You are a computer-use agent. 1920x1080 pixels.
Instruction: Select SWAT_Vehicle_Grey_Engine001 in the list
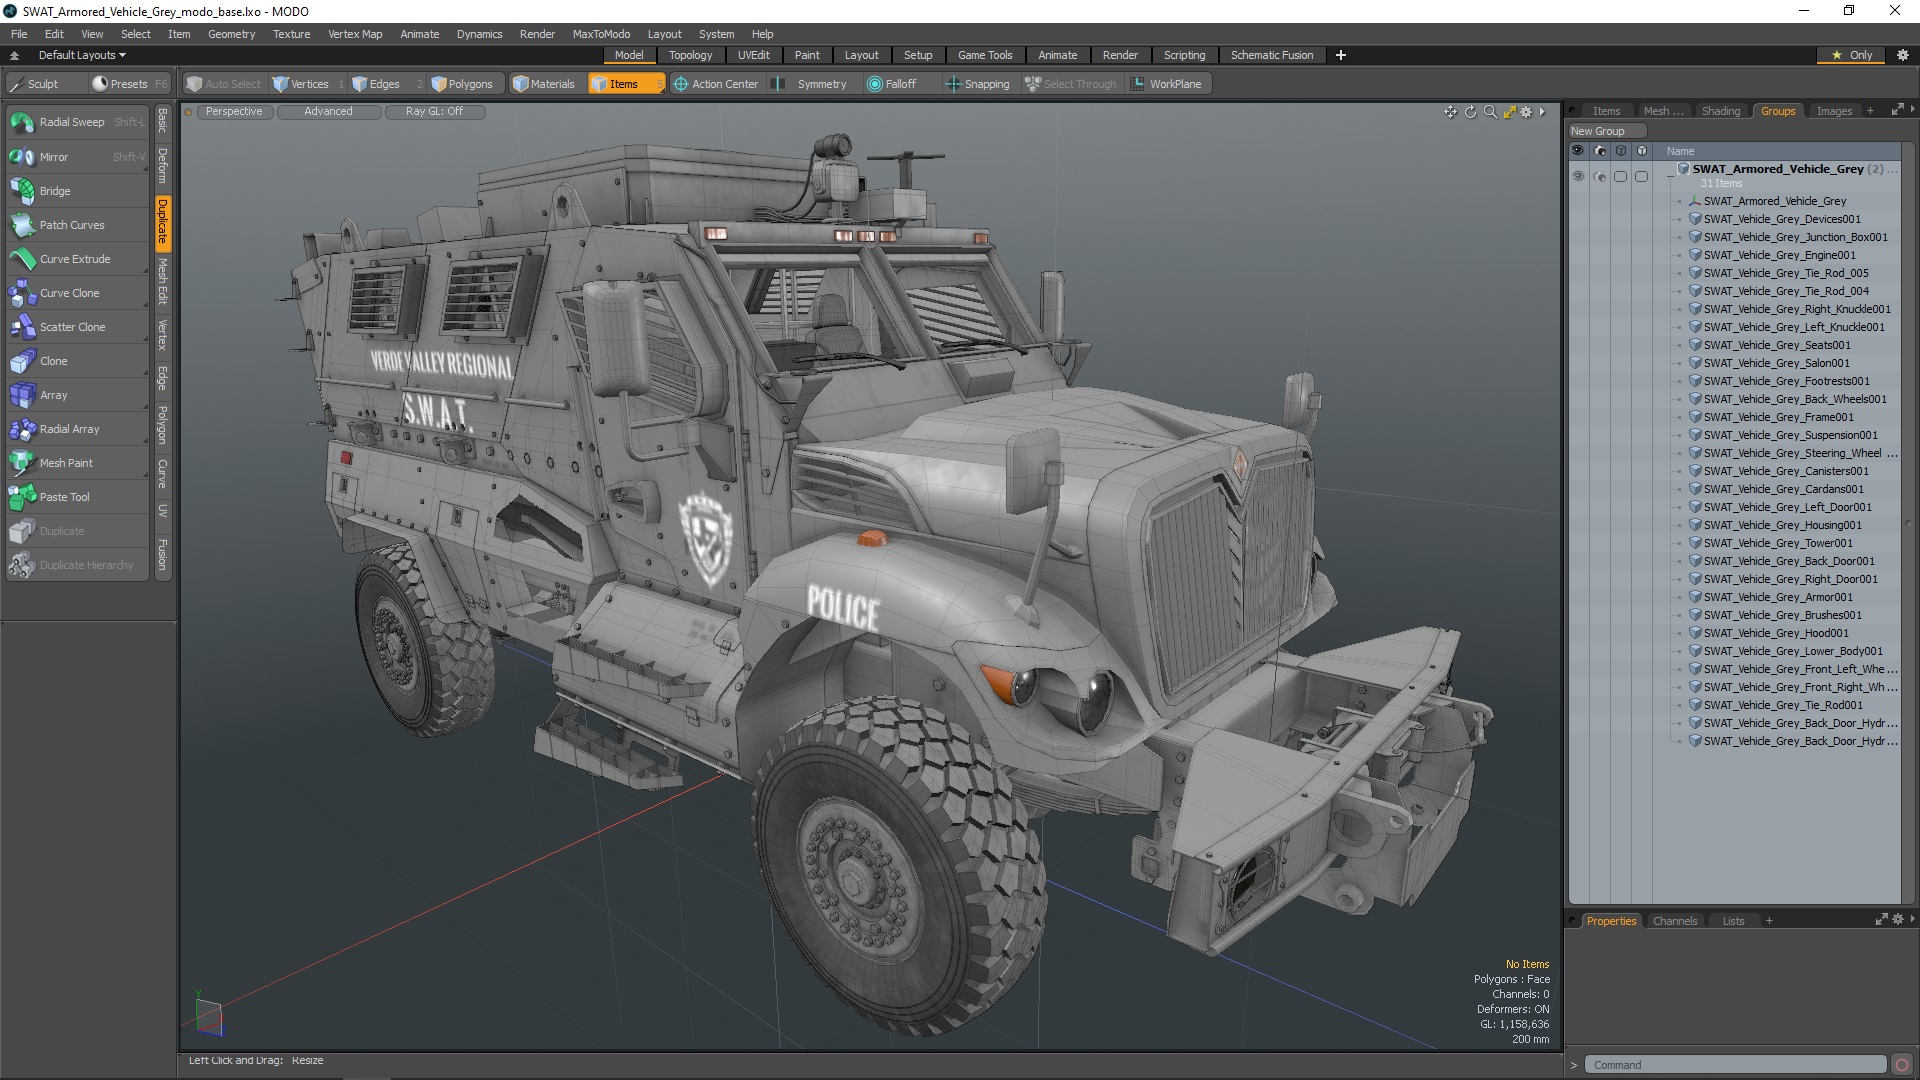coord(1780,255)
